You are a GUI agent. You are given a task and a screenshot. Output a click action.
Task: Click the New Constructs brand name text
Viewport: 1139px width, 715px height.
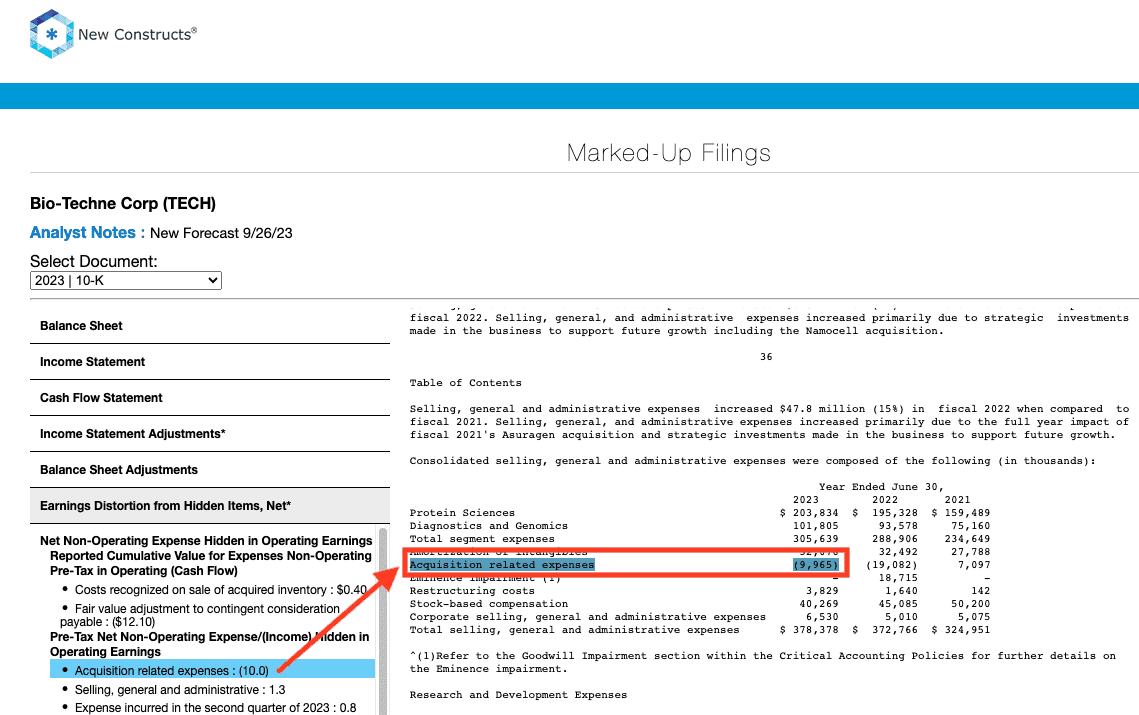coord(137,34)
